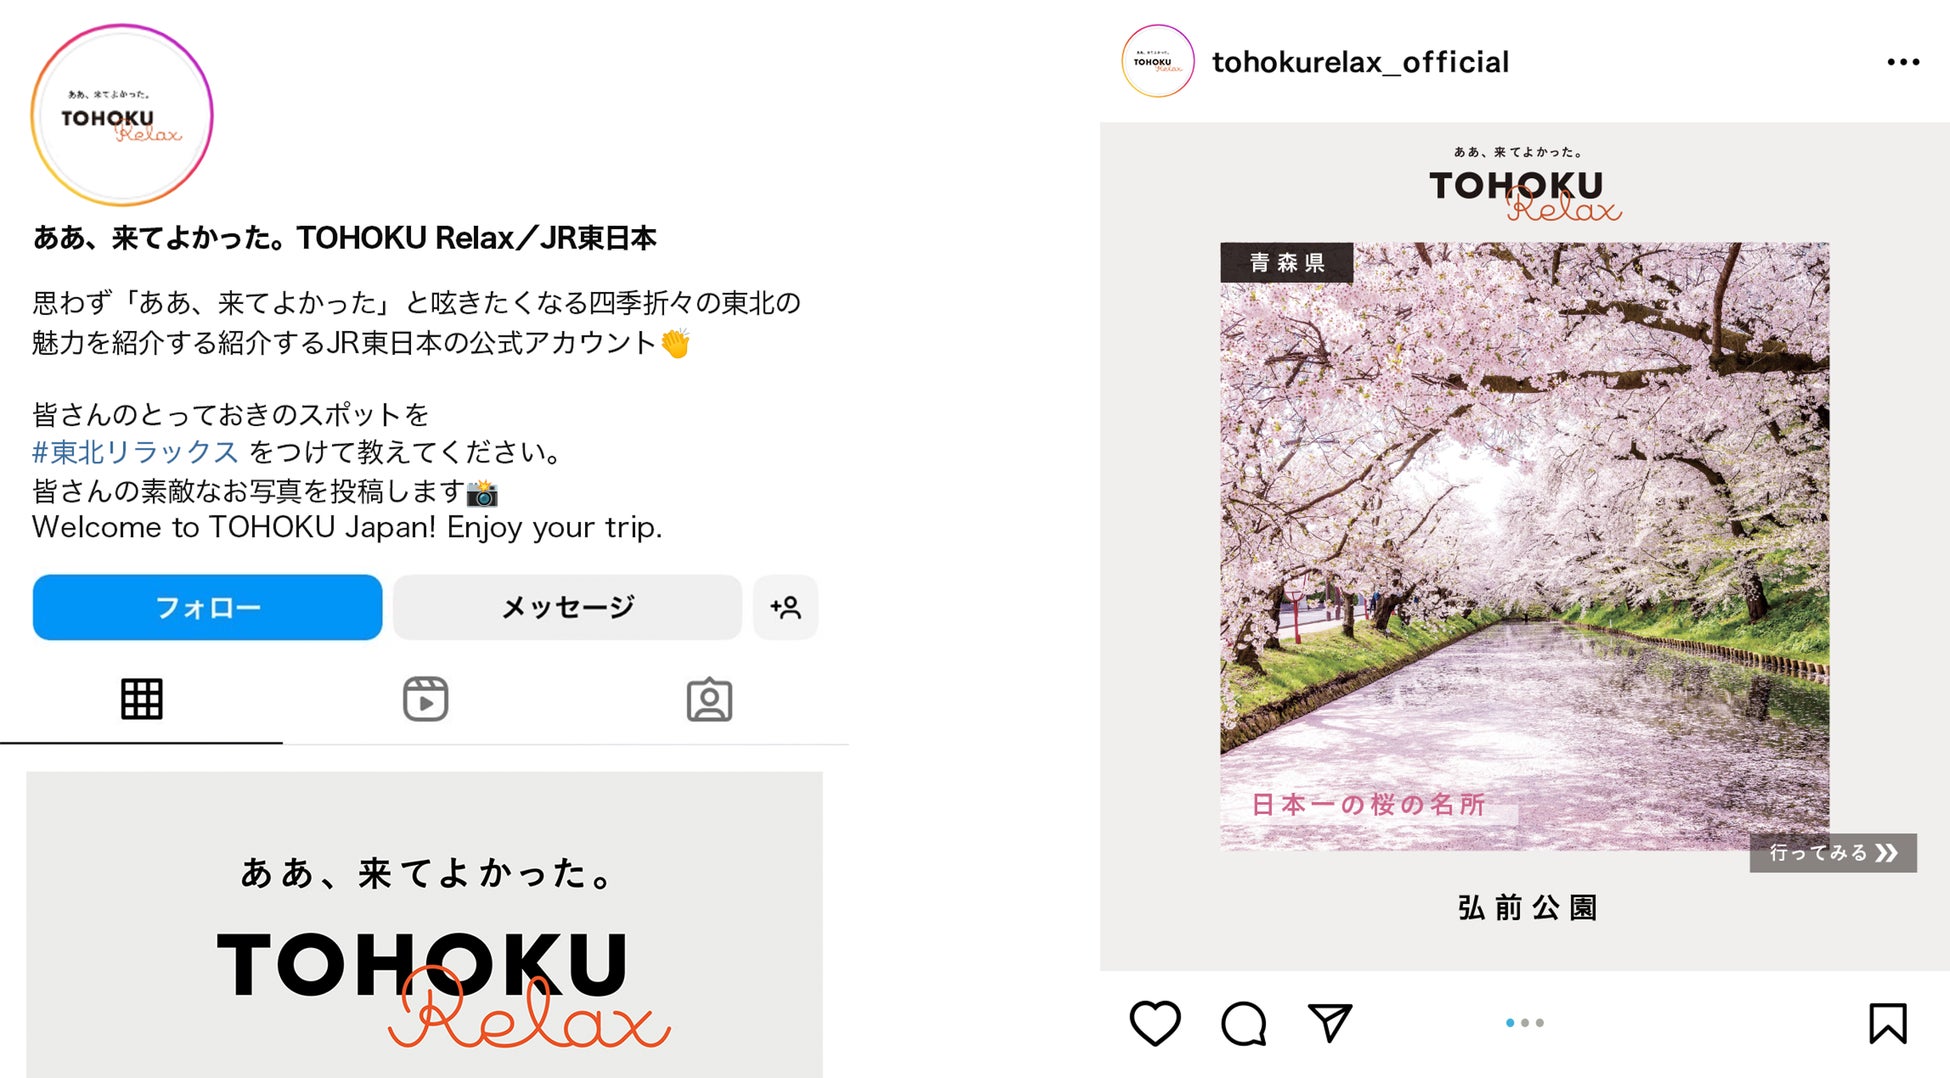Image resolution: width=1950 pixels, height=1078 pixels.
Task: Open comments with the speech bubble icon
Action: point(1243,1023)
